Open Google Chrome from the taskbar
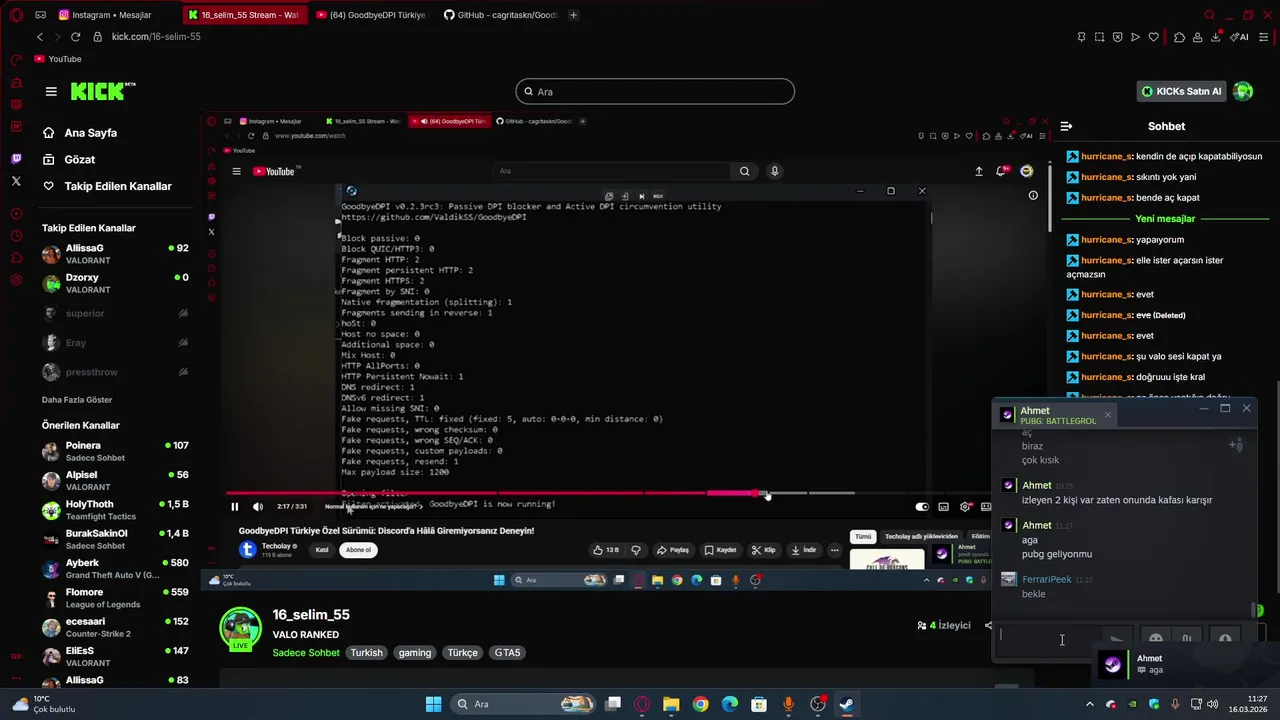1280x720 pixels. pyautogui.click(x=700, y=704)
